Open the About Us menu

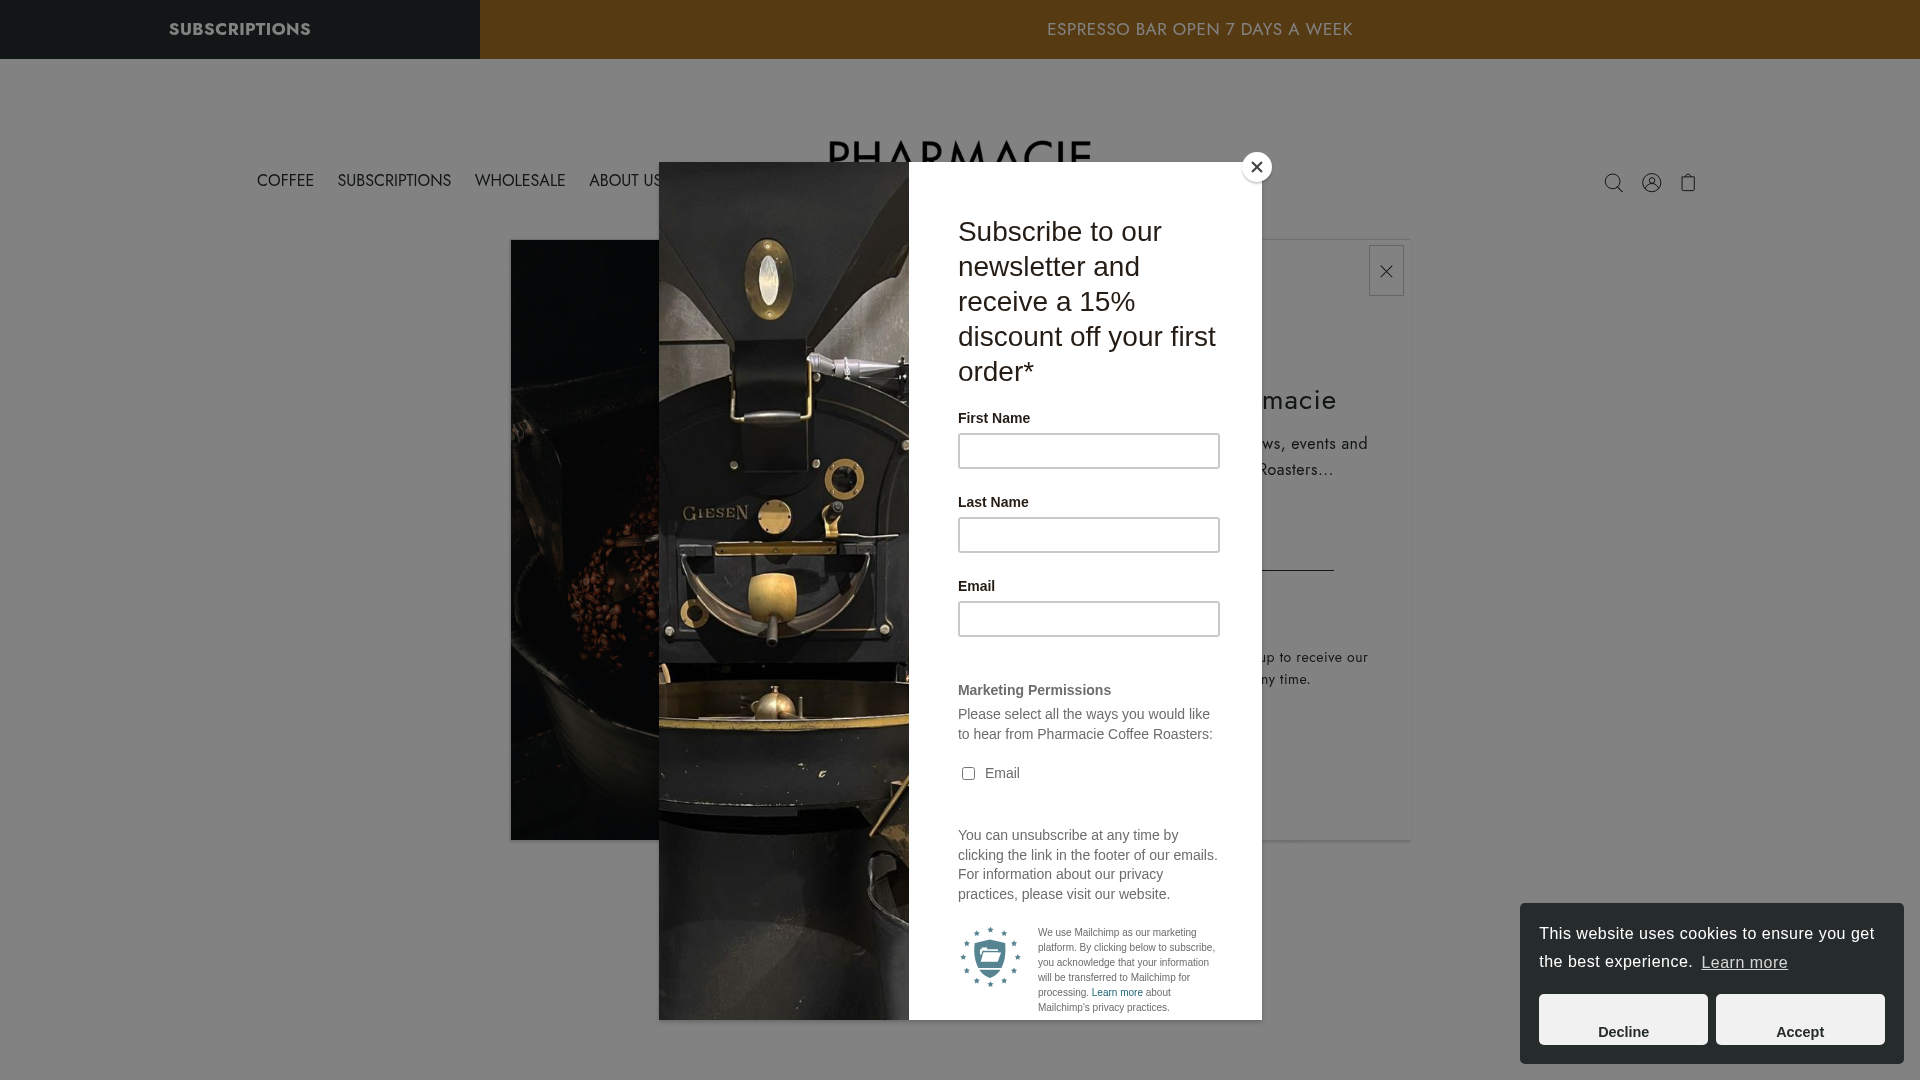click(x=624, y=181)
